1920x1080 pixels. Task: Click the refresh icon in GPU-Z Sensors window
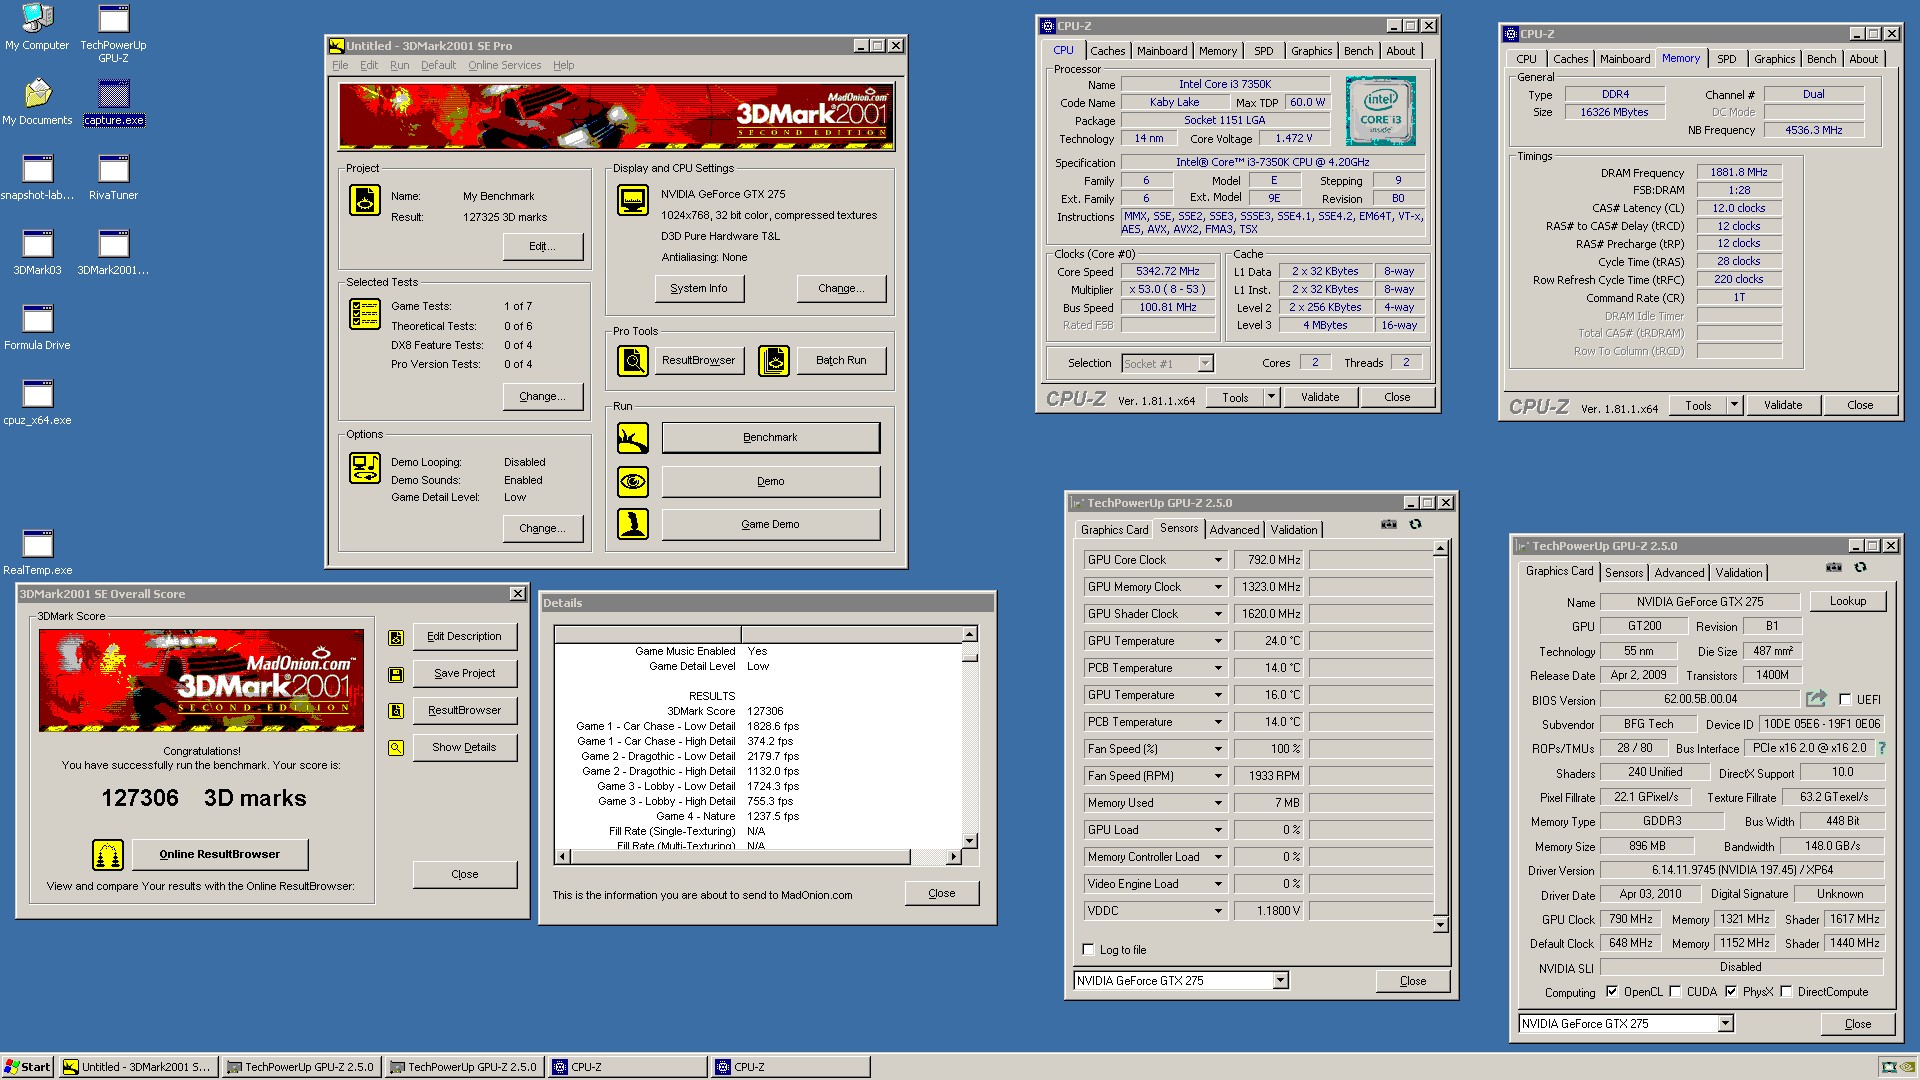click(x=1415, y=525)
